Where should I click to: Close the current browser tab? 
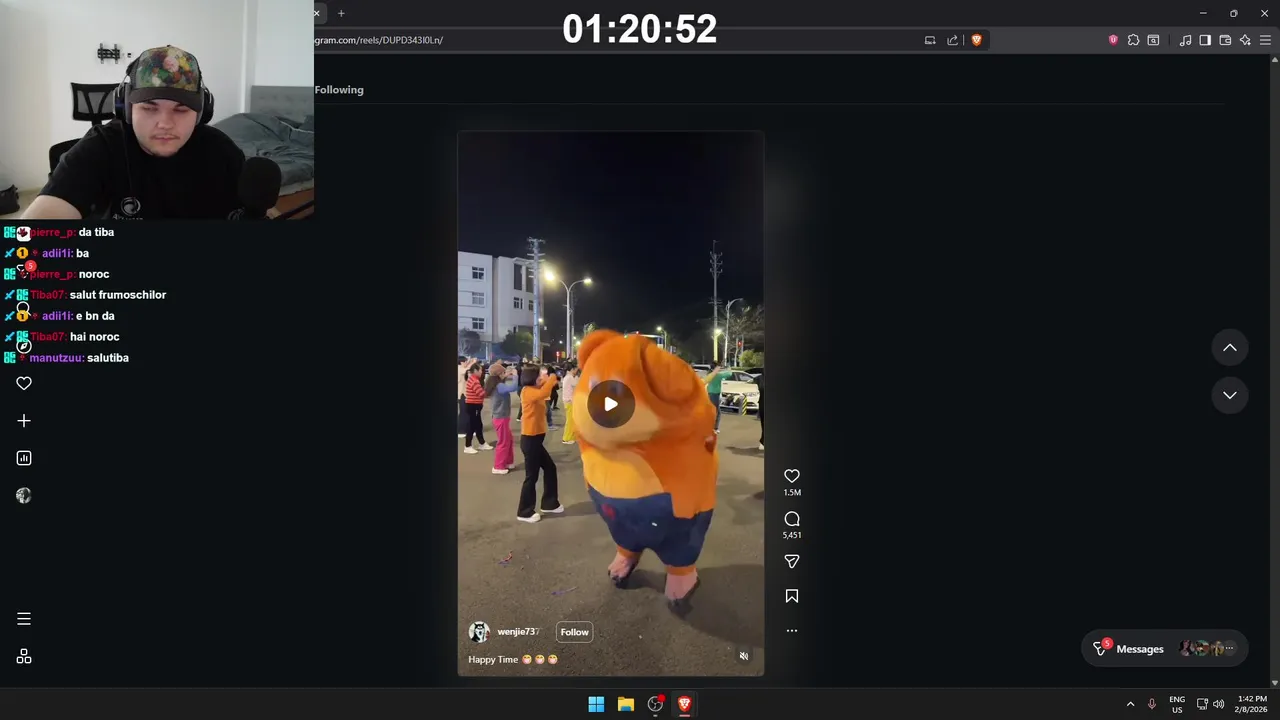coord(317,13)
